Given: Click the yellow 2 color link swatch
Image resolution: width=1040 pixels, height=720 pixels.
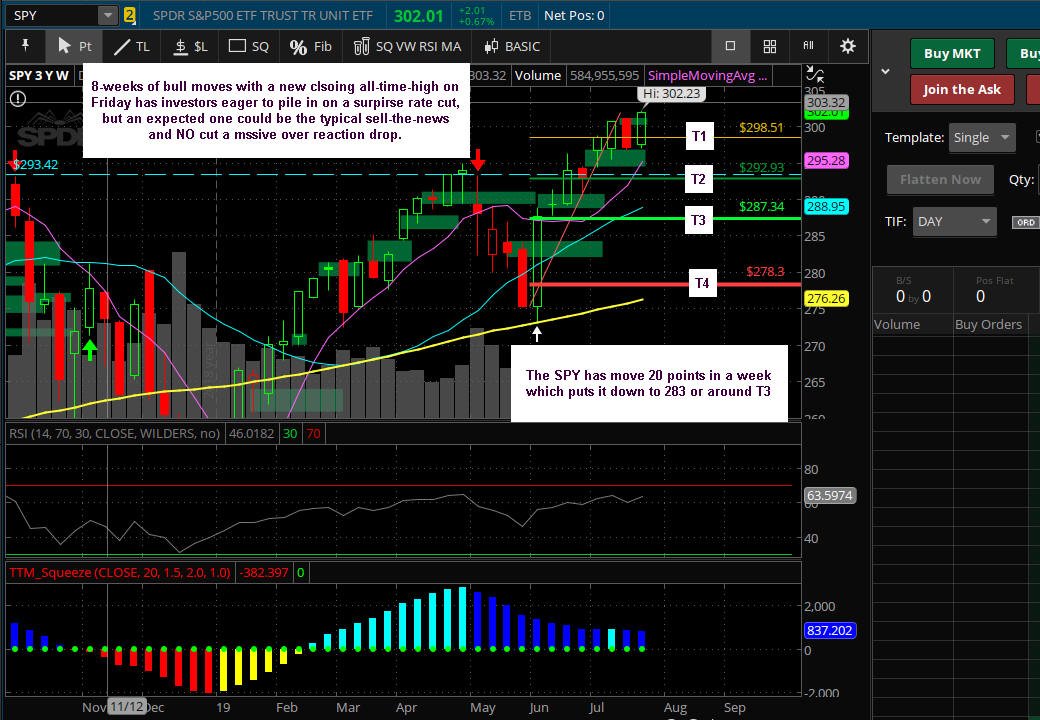Looking at the screenshot, I should pos(129,15).
